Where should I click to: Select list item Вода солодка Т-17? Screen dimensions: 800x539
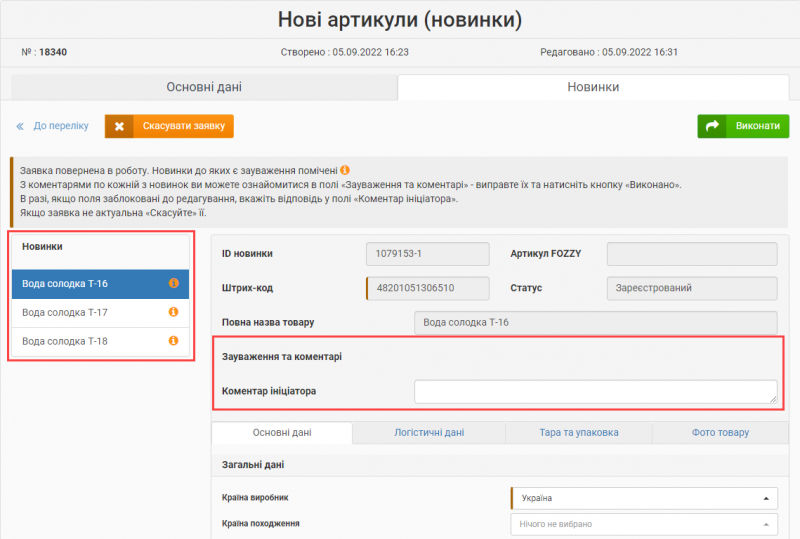tap(101, 312)
